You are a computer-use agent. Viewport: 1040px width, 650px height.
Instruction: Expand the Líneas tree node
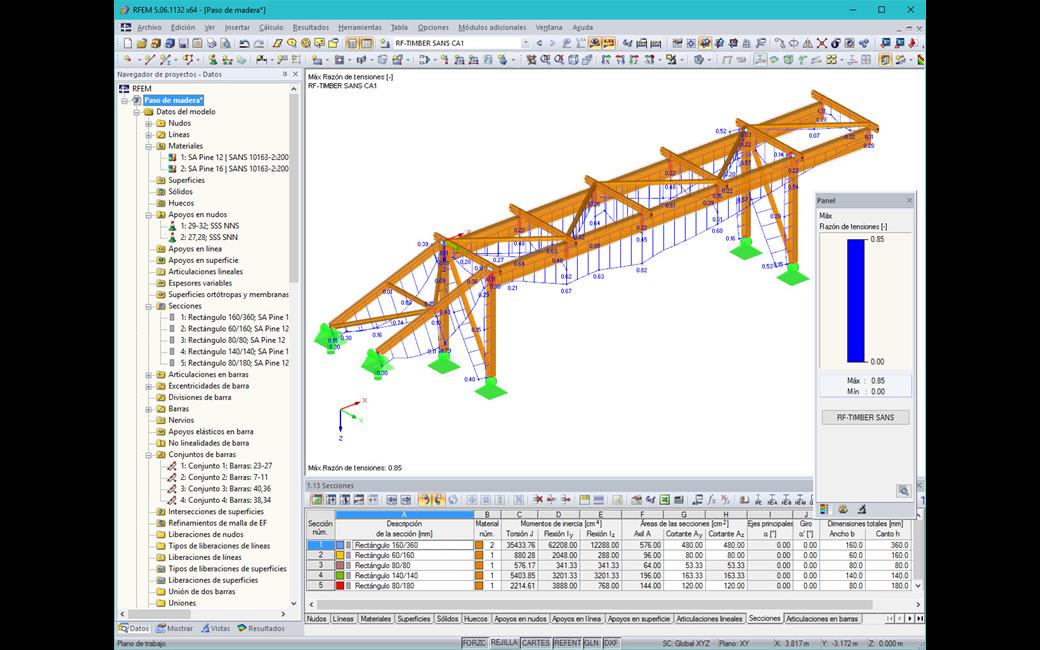149,135
